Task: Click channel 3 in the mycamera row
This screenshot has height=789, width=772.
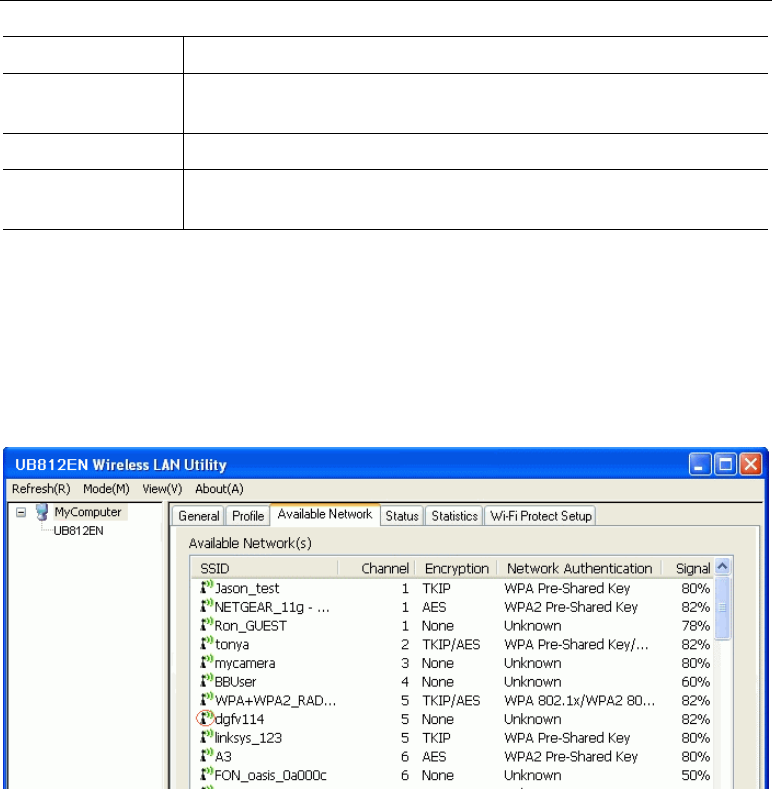Action: pyautogui.click(x=405, y=663)
